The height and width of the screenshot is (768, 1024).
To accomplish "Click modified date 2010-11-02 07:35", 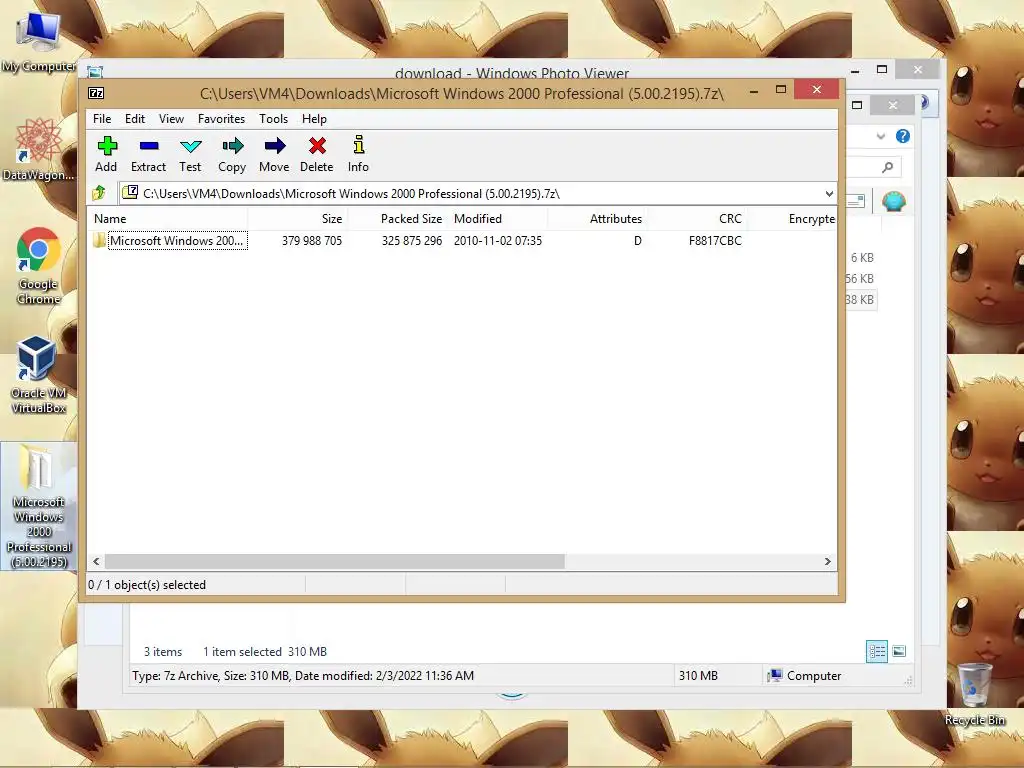I will point(498,240).
